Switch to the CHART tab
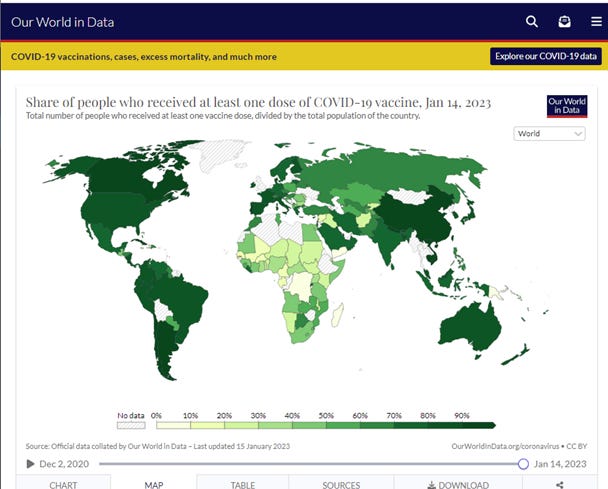Image resolution: width=608 pixels, height=489 pixels. point(63,484)
